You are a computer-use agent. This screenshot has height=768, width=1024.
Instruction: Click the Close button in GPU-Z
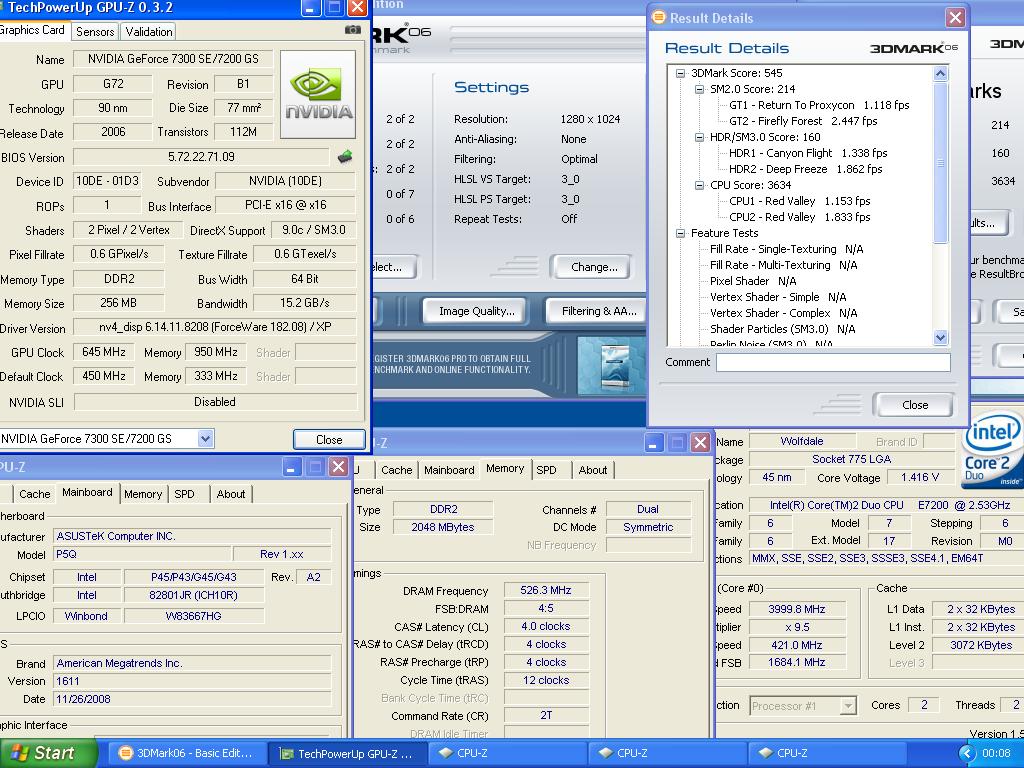click(328, 440)
